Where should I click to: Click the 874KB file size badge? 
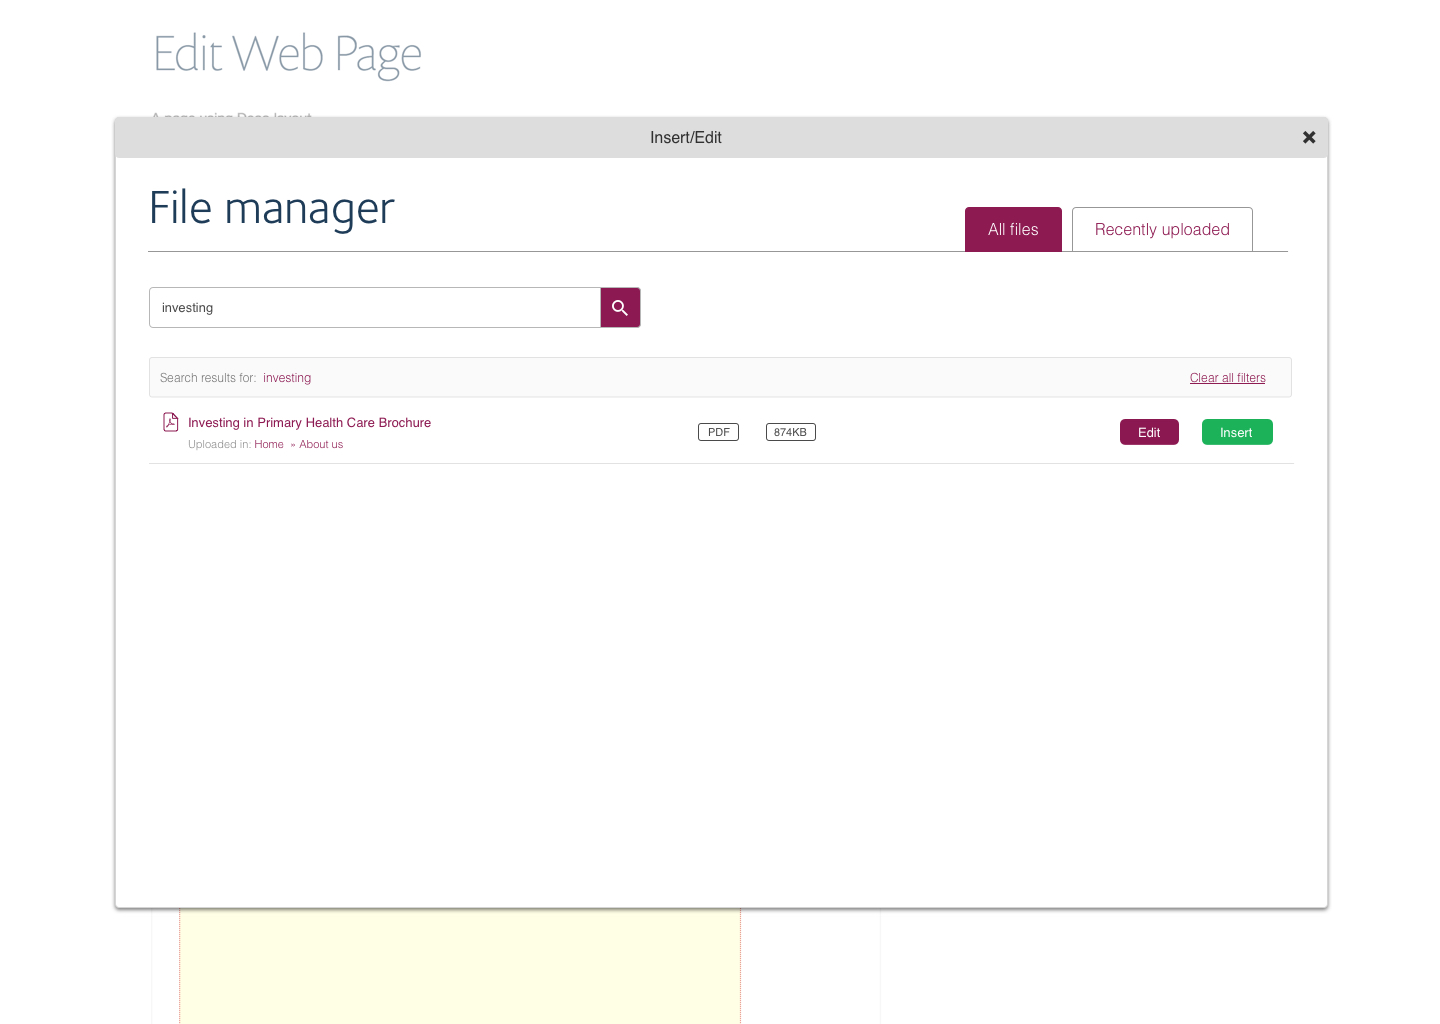click(x=790, y=433)
